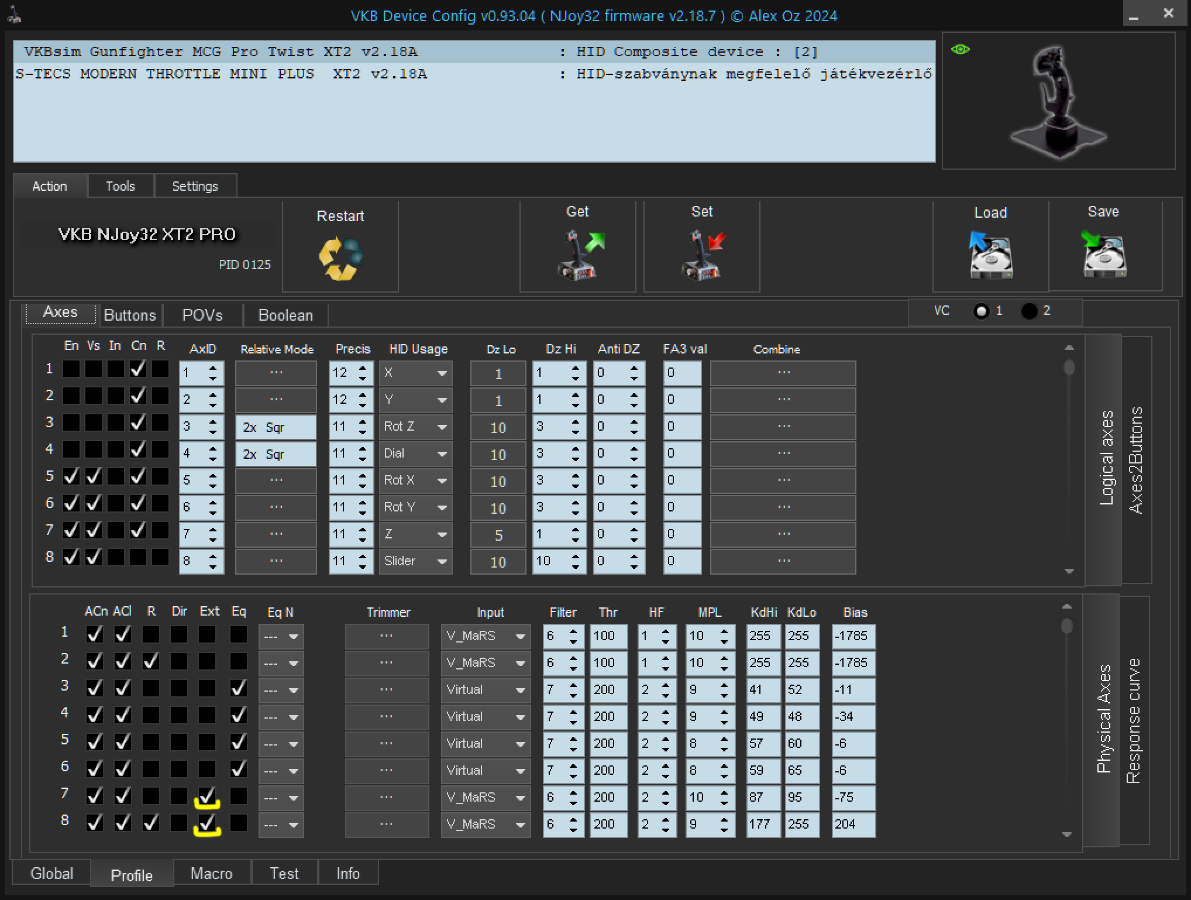
Task: Open Eq N dropdown for physical axis 8
Action: 281,825
